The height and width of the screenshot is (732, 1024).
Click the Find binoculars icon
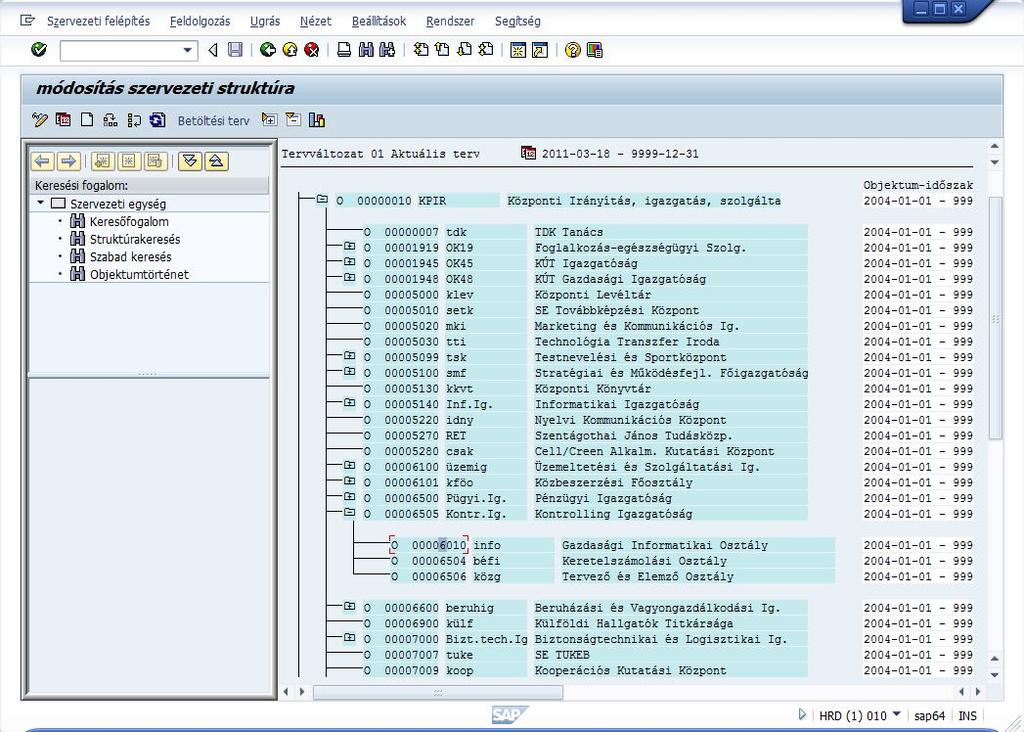coord(366,50)
